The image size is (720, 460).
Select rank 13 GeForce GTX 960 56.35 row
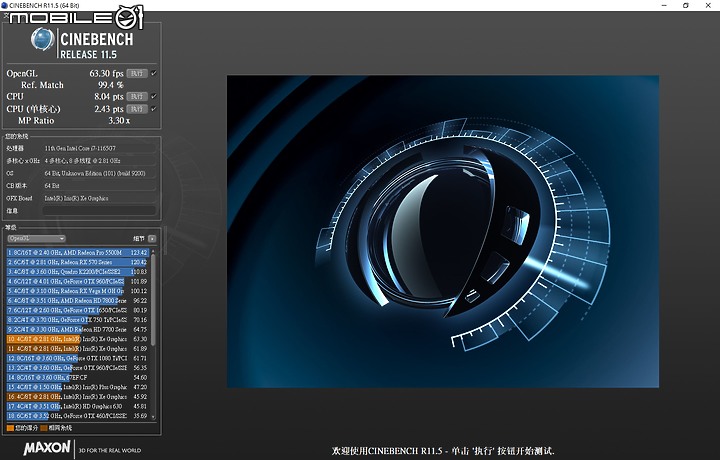coord(78,368)
